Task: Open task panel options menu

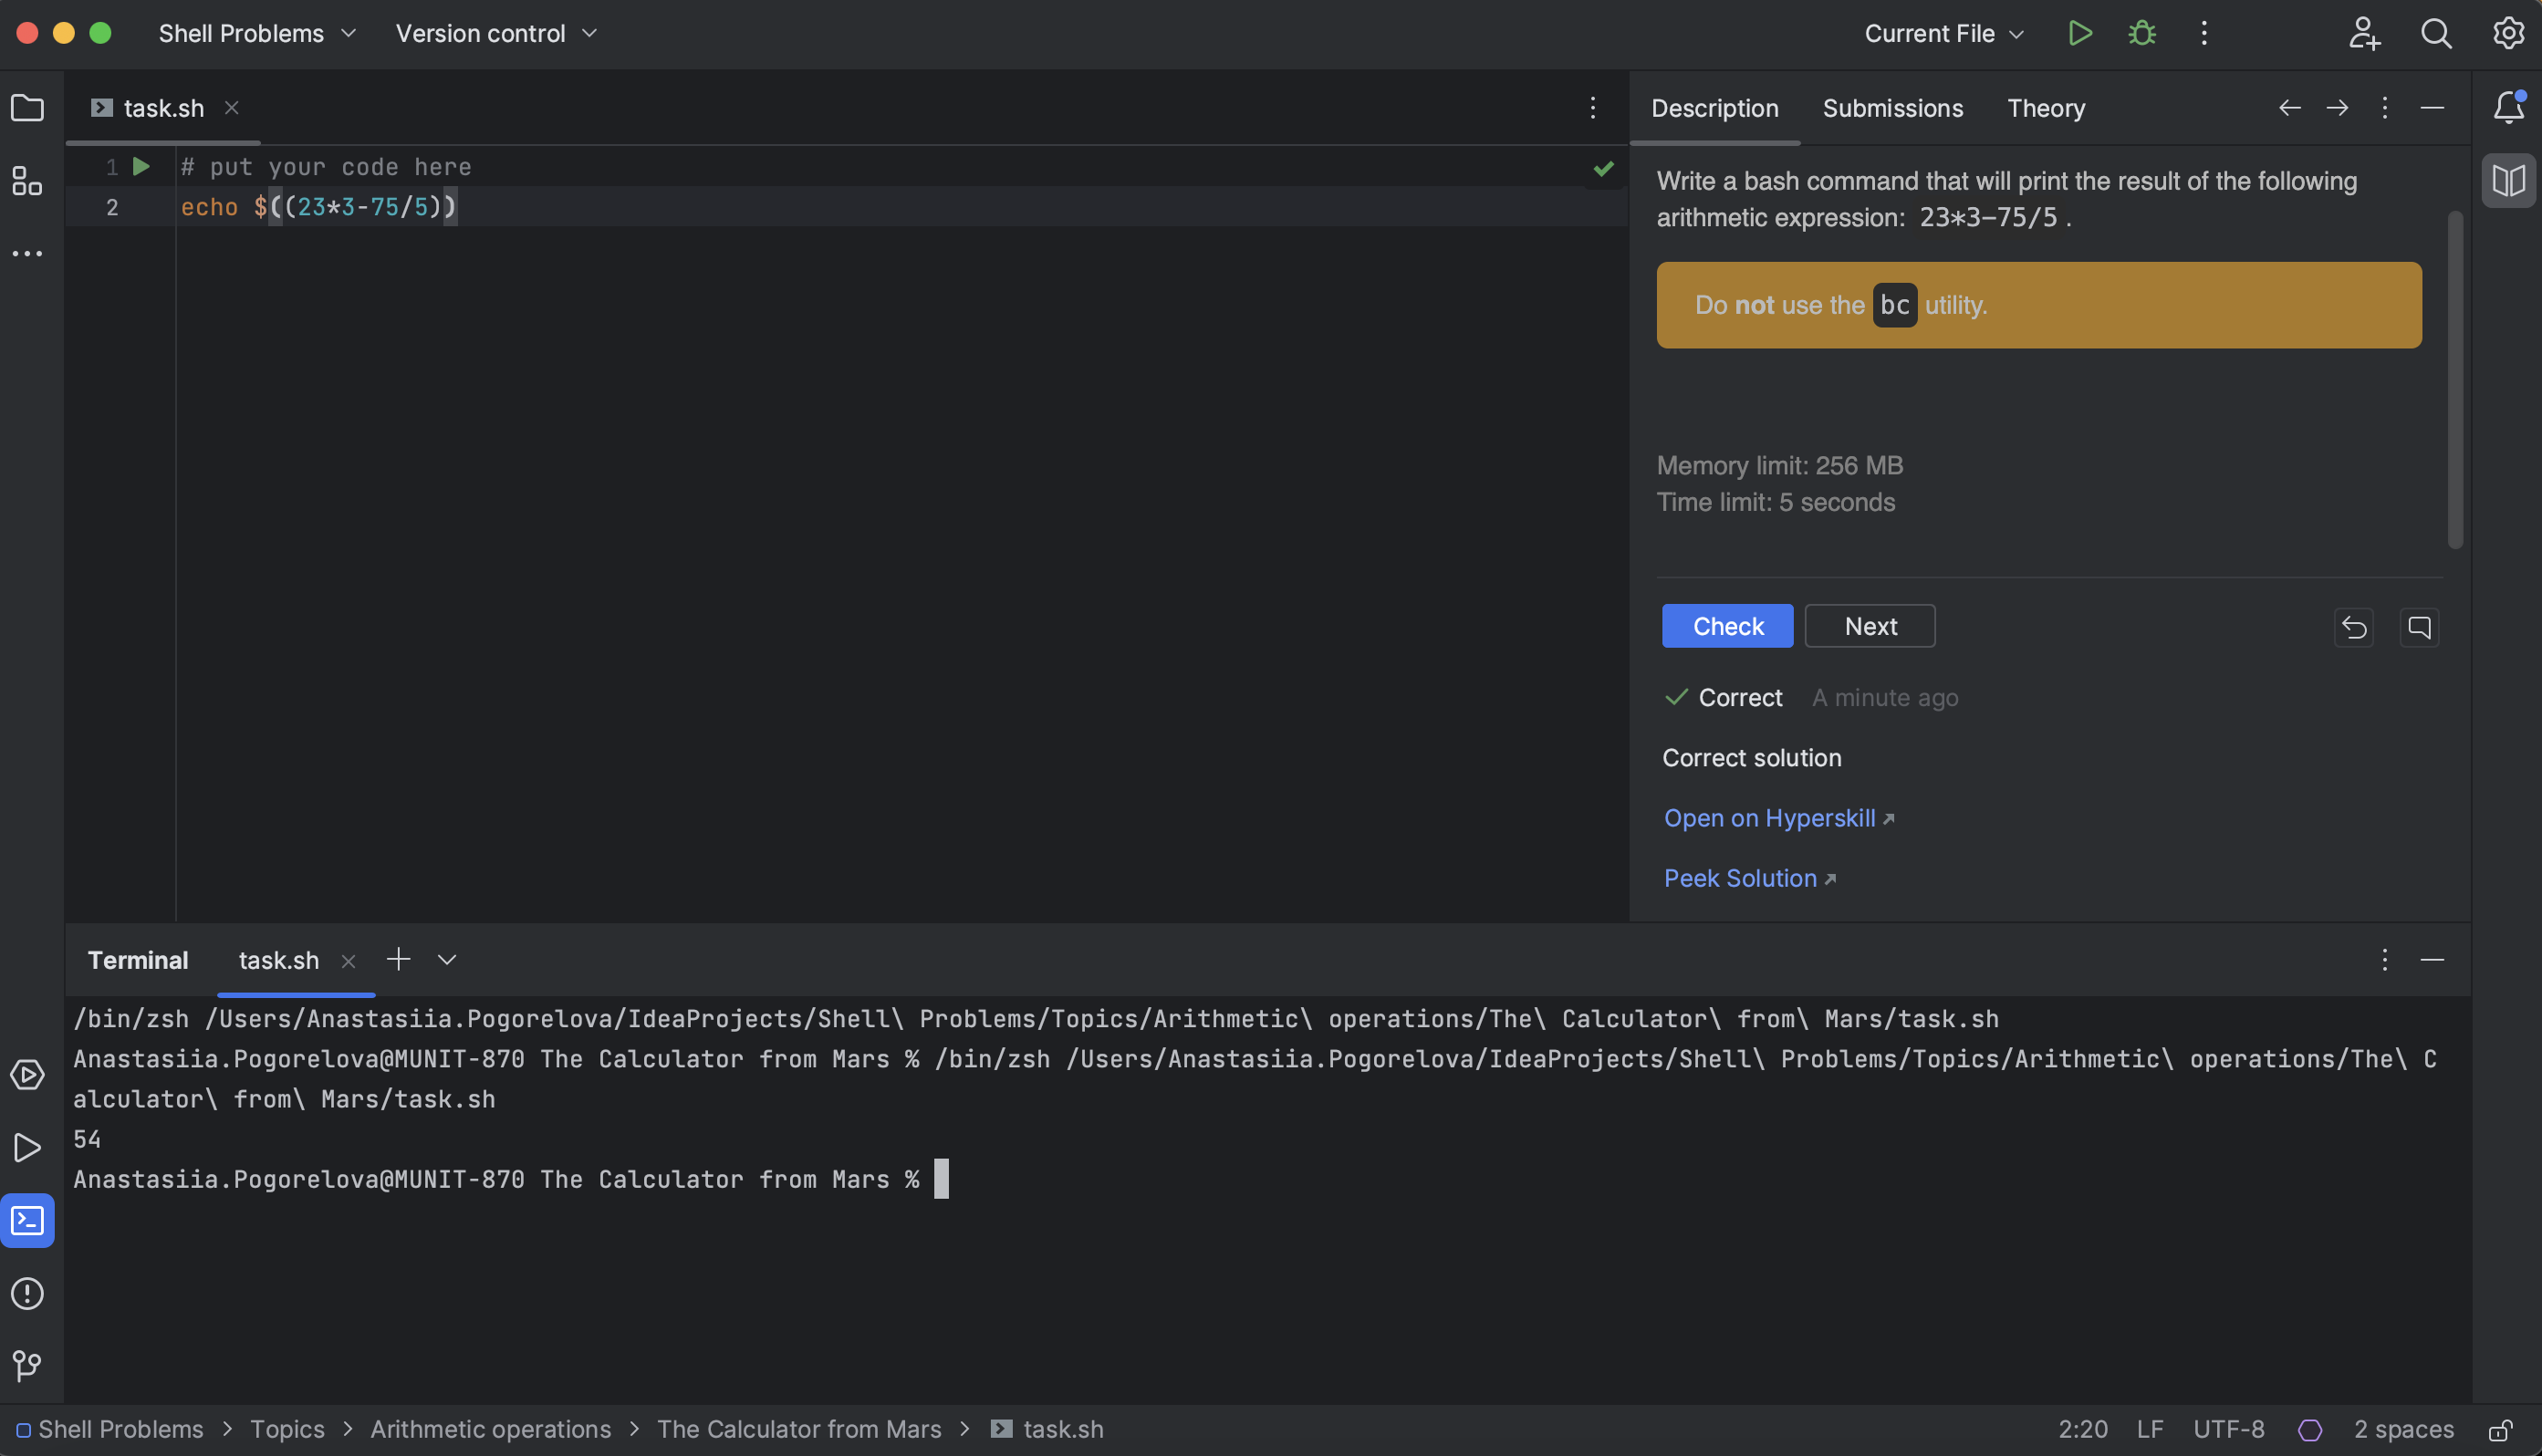Action: point(2385,107)
